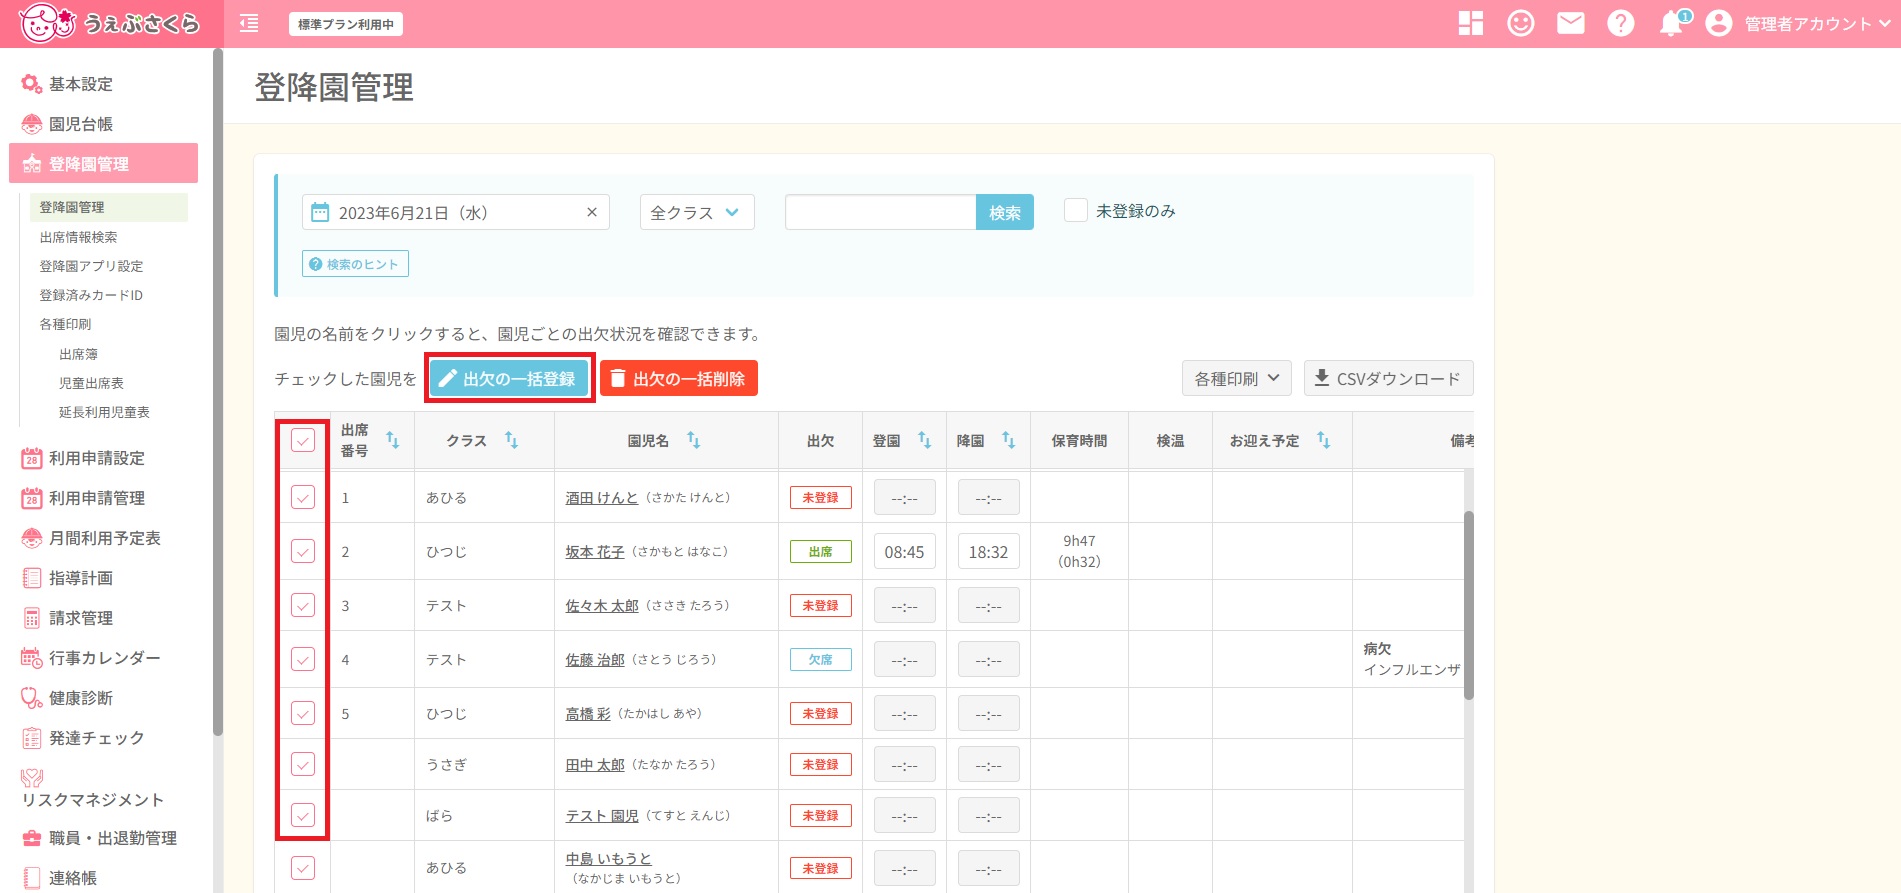This screenshot has width=1901, height=893.
Task: Open the notifications bell icon
Action: coord(1673,23)
